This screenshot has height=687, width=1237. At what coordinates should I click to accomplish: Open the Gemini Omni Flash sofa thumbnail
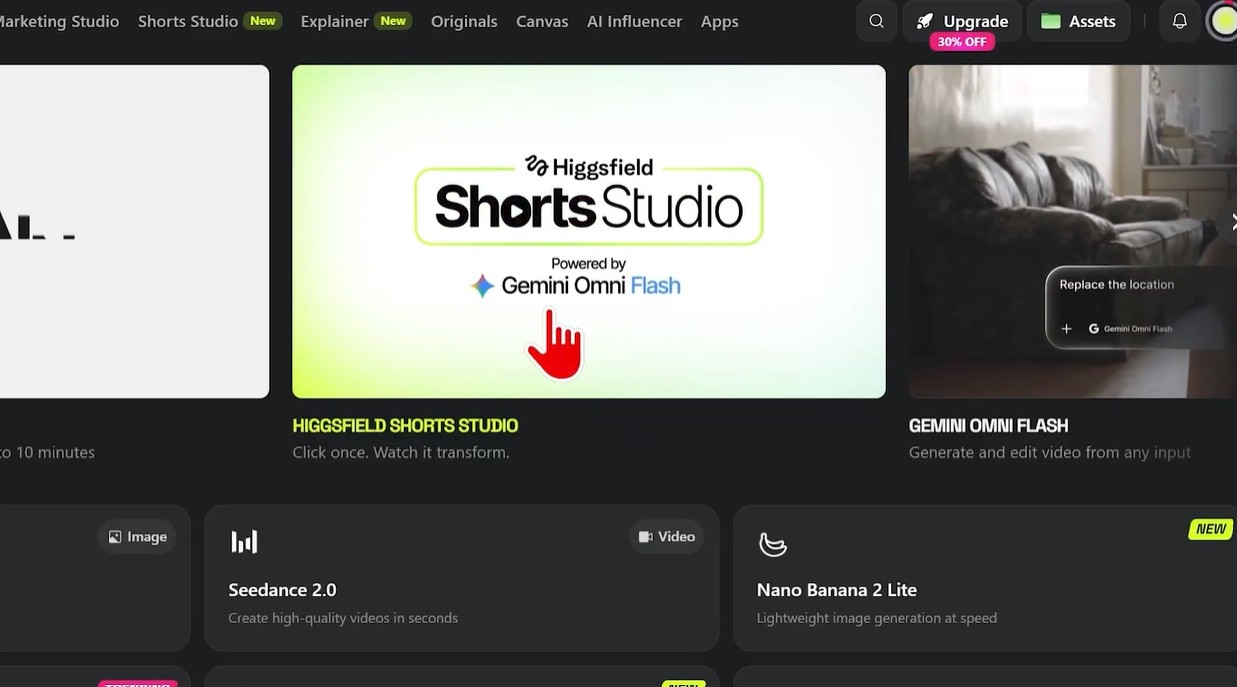[1072, 231]
